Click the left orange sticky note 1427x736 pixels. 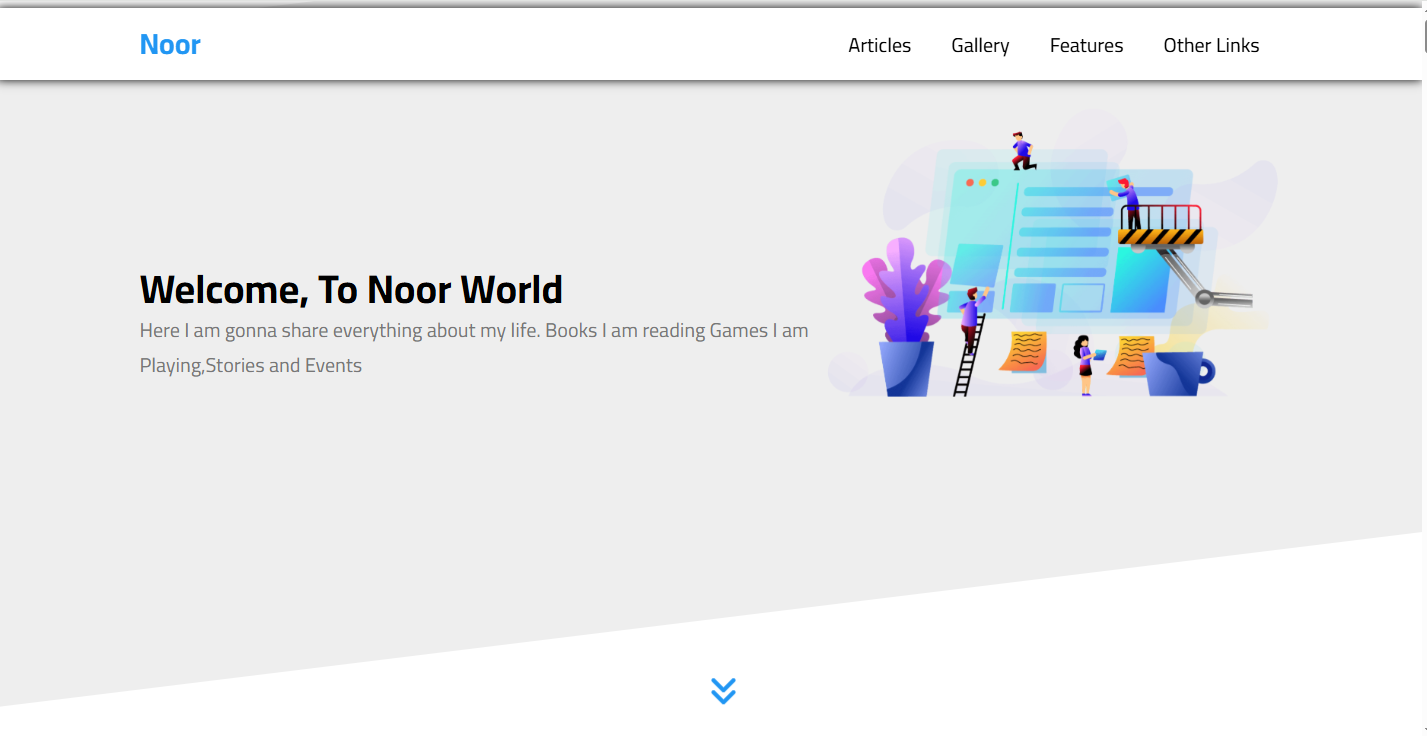coord(1023,352)
